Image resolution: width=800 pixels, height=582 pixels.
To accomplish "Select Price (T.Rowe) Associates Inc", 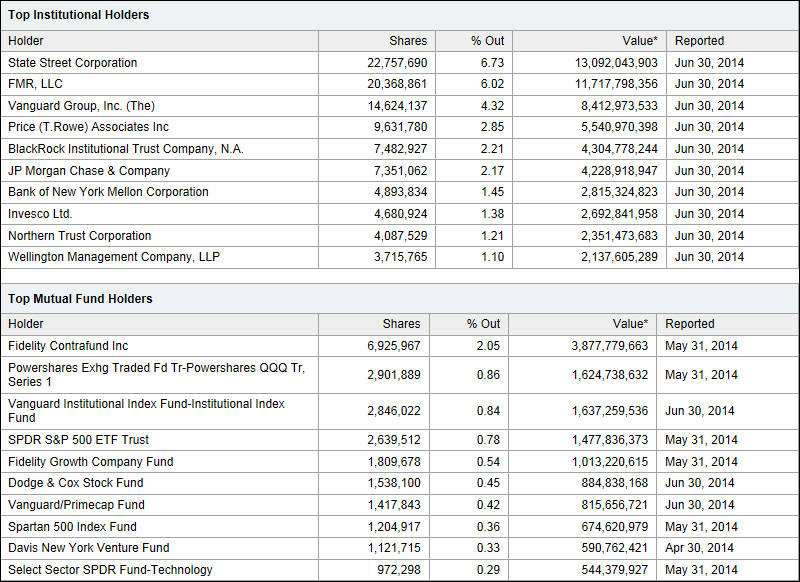I will pyautogui.click(x=88, y=126).
